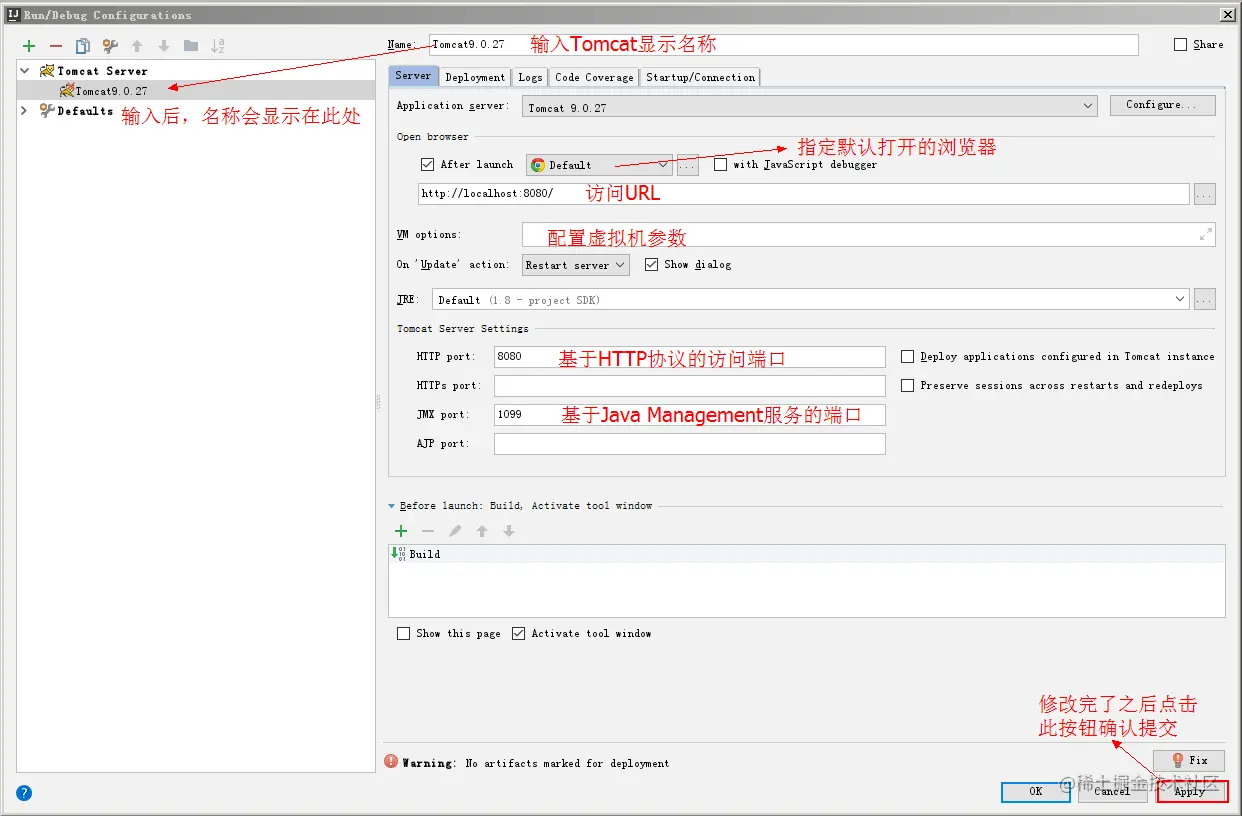
Task: Click the Apply button
Action: coord(1191,791)
